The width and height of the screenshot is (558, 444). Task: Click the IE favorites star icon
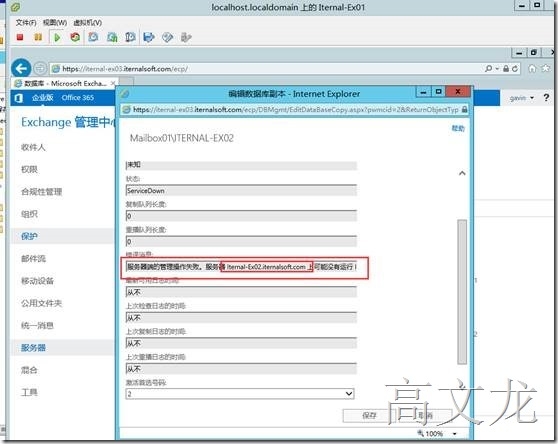coord(546,68)
